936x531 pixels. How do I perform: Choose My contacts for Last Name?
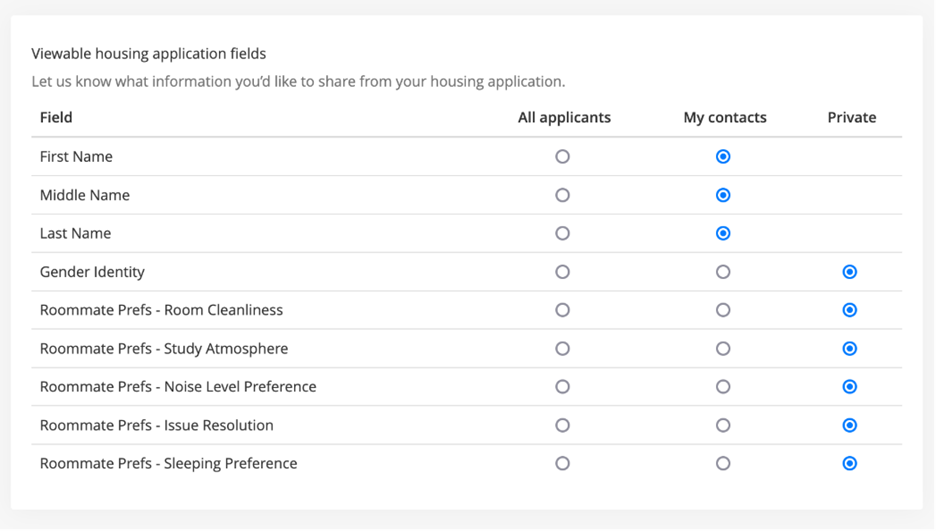pyautogui.click(x=723, y=233)
